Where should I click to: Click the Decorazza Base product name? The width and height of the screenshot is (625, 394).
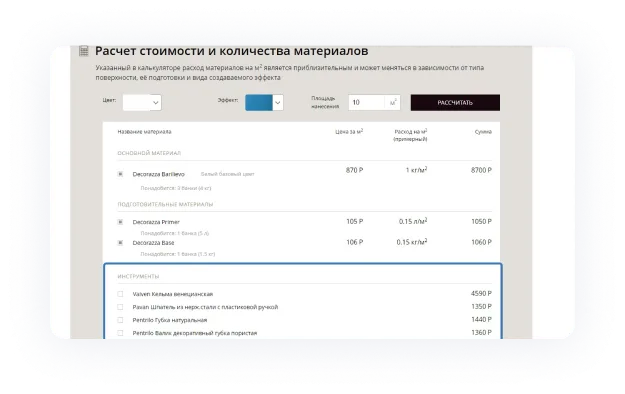point(153,243)
